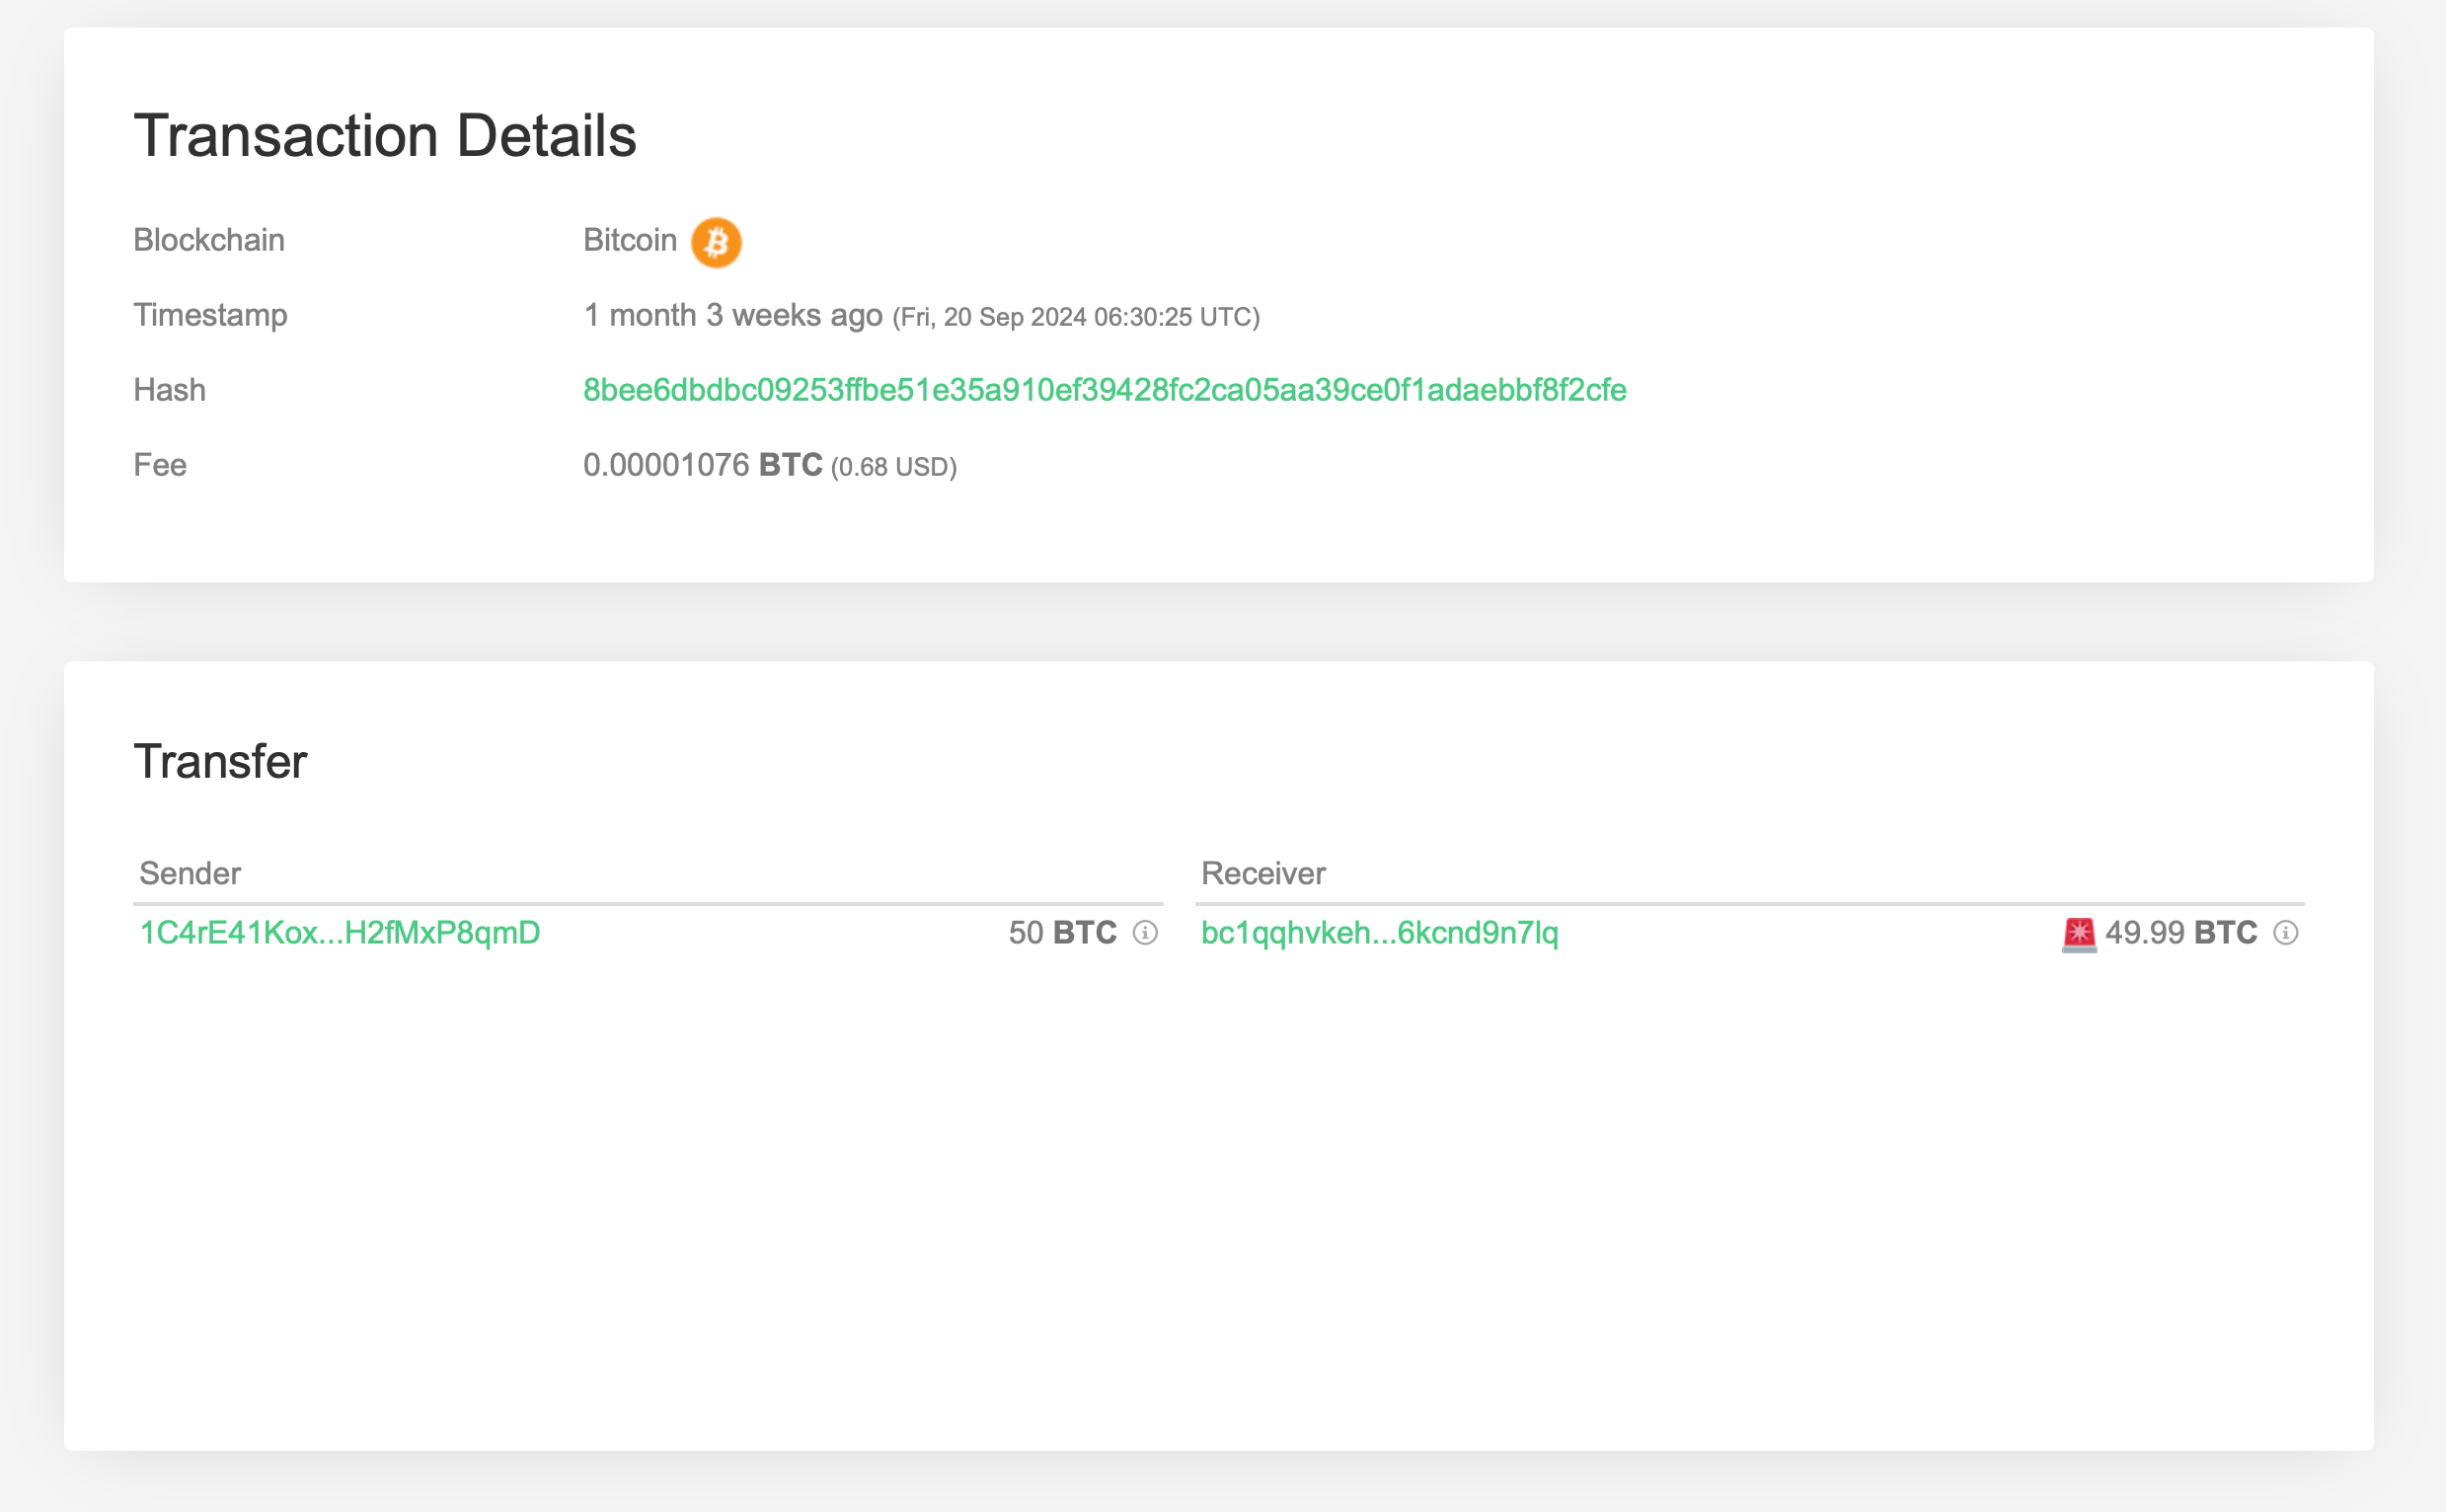Click the Receiver column header

click(x=1263, y=873)
